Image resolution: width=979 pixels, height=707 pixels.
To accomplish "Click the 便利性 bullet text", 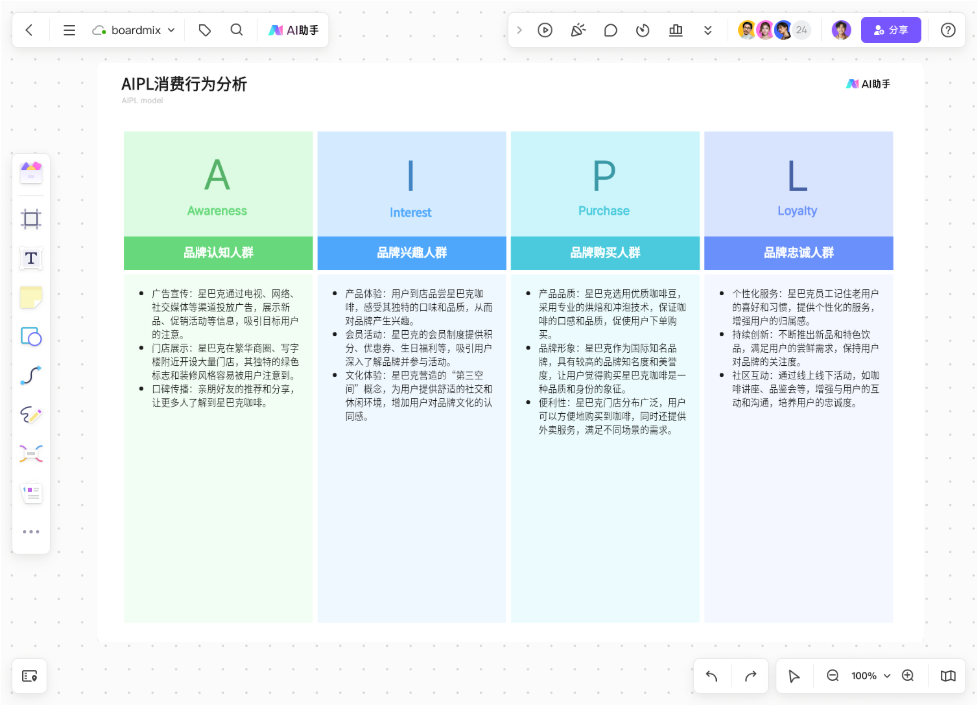I will (612, 417).
